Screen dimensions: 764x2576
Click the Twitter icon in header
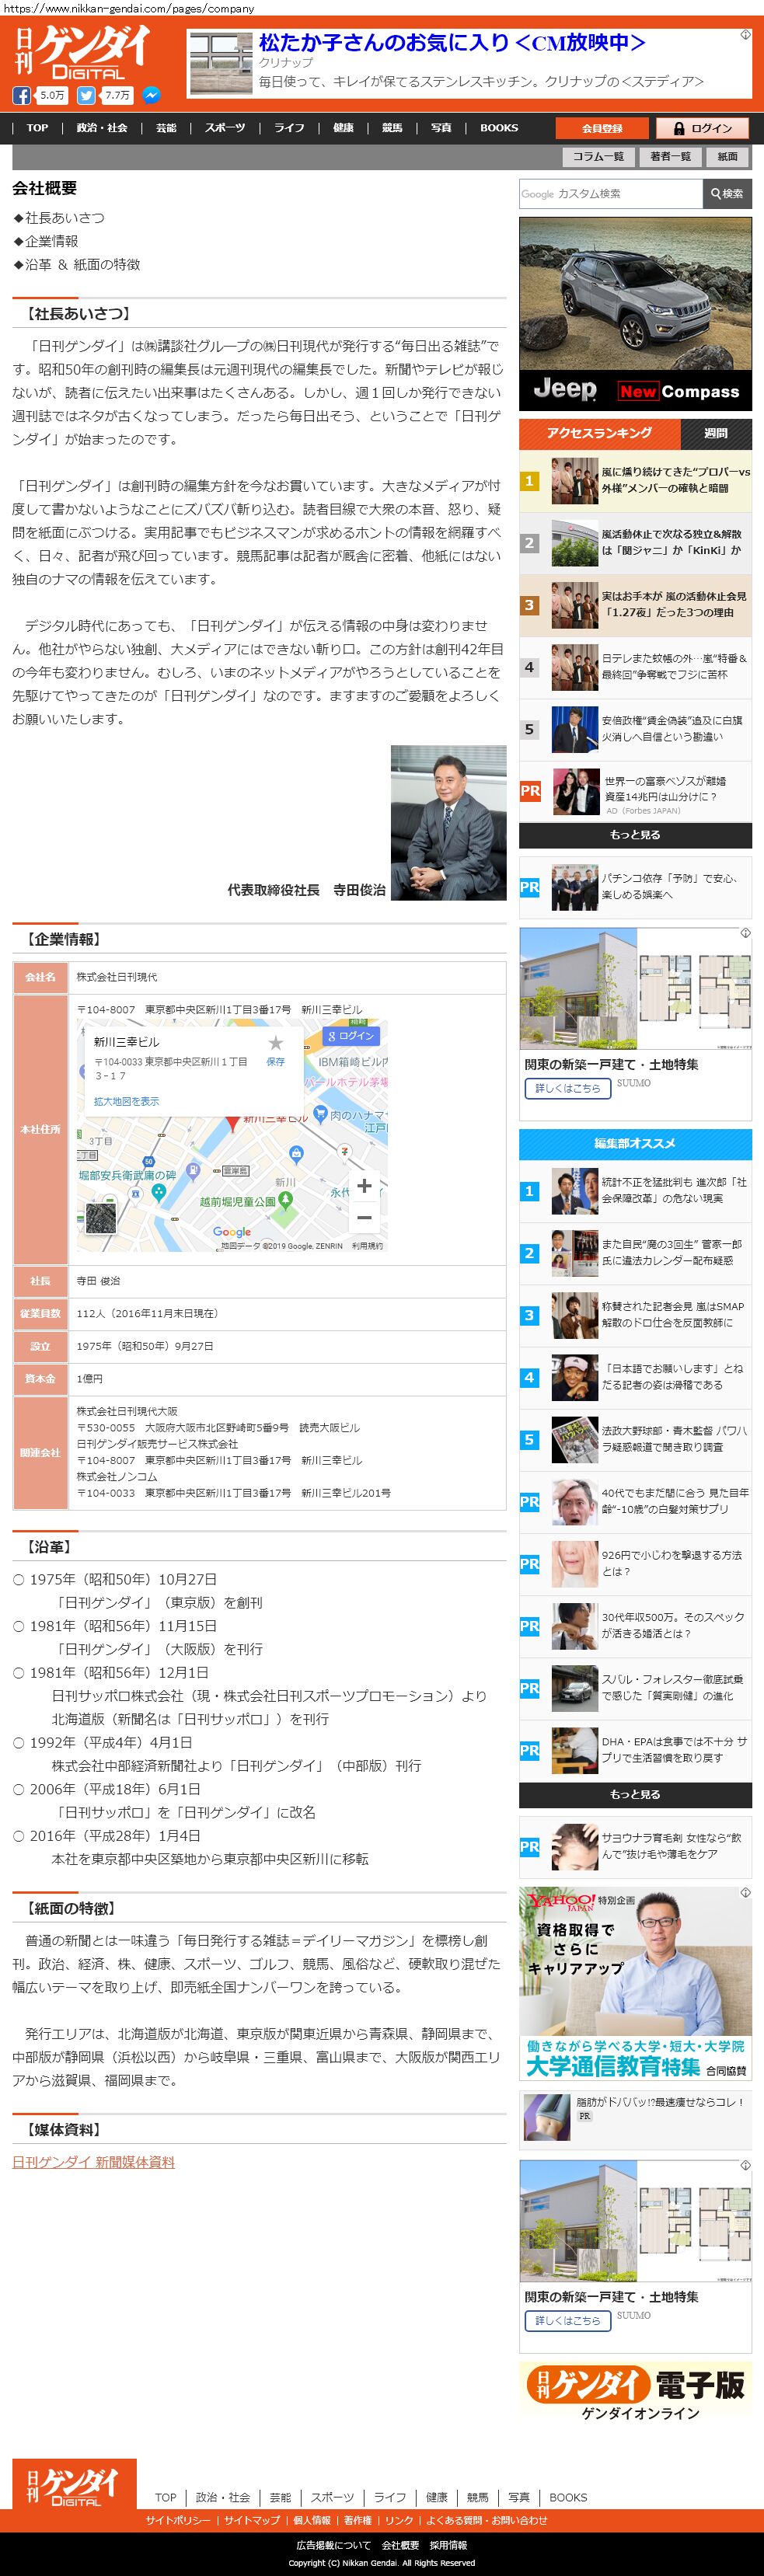pos(86,96)
